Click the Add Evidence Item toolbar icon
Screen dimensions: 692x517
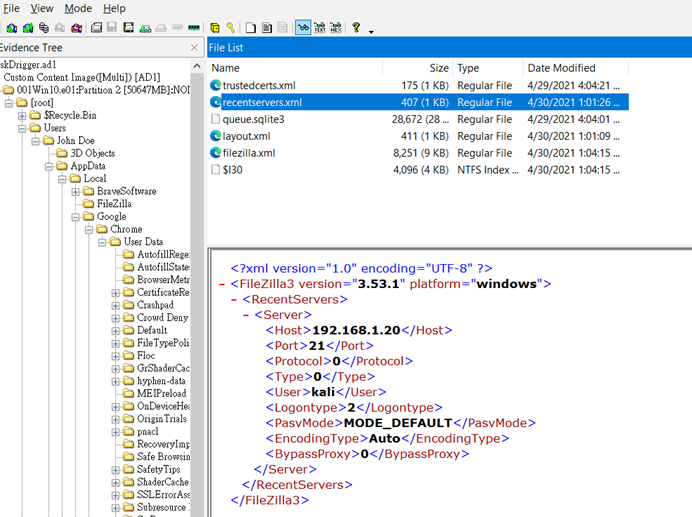(12, 28)
